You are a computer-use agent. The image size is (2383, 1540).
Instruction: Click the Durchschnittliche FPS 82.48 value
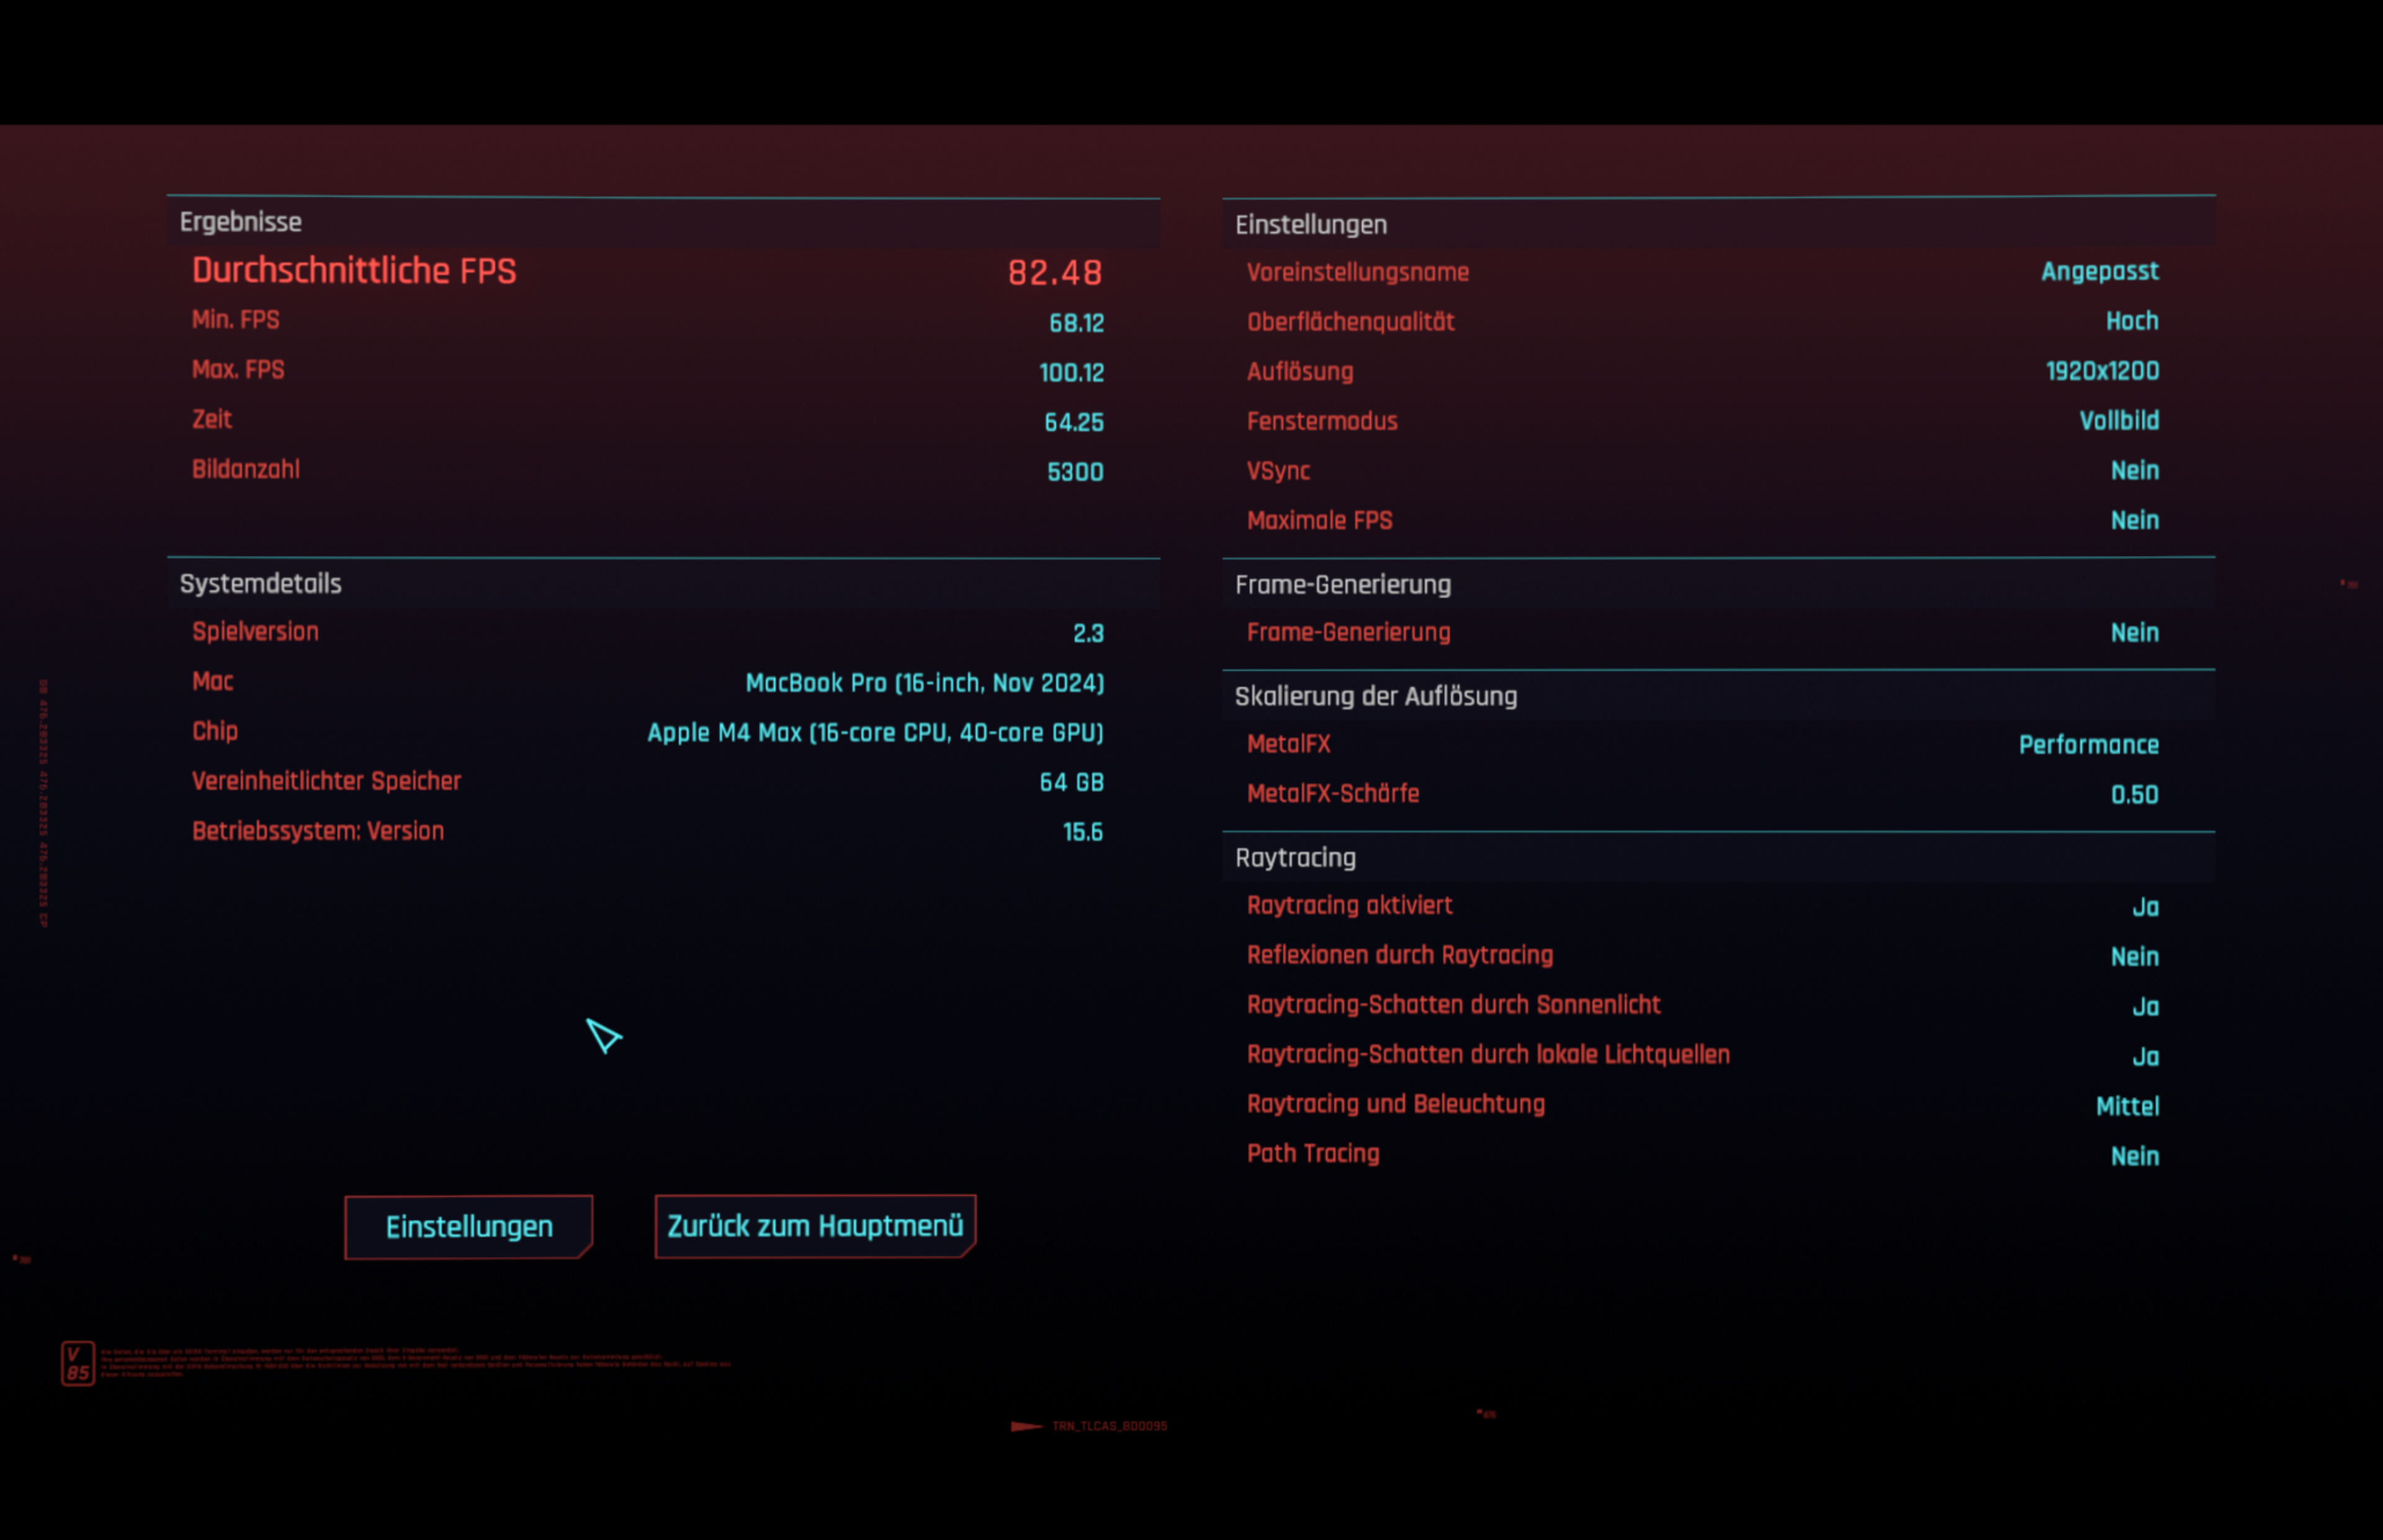click(1054, 272)
